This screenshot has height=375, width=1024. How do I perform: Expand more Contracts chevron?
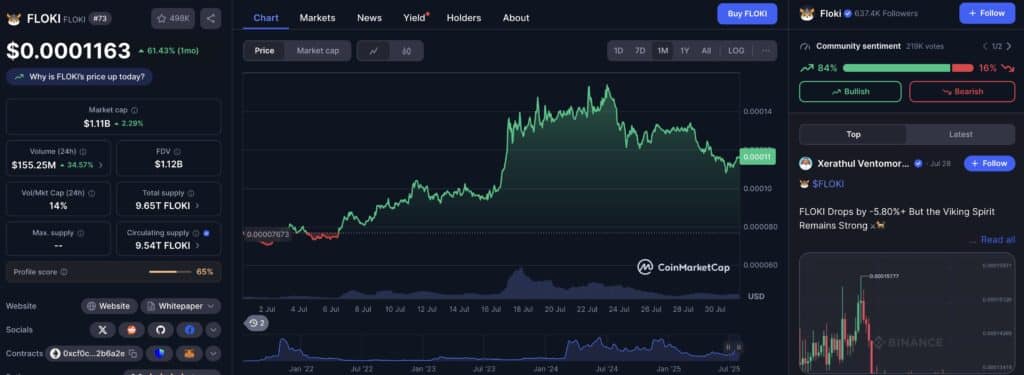(x=214, y=353)
